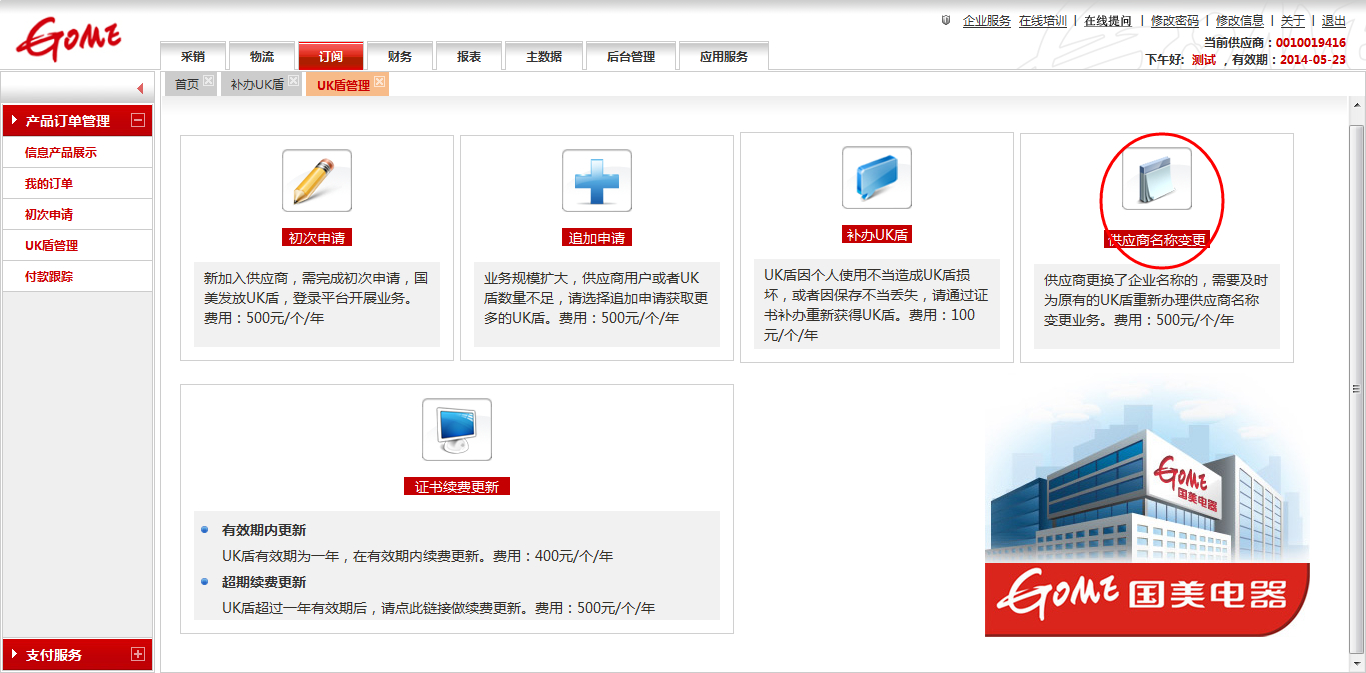Click the monitor icon for 证书续费更新
Screen dimensions: 1366x673
[456, 429]
